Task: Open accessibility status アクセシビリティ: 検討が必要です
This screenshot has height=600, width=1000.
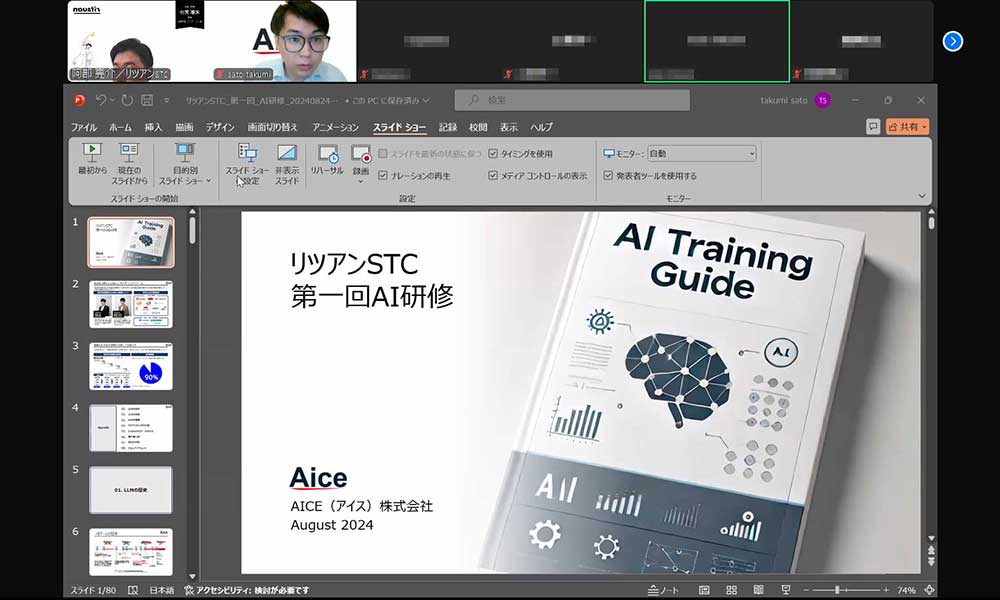Action: point(247,590)
